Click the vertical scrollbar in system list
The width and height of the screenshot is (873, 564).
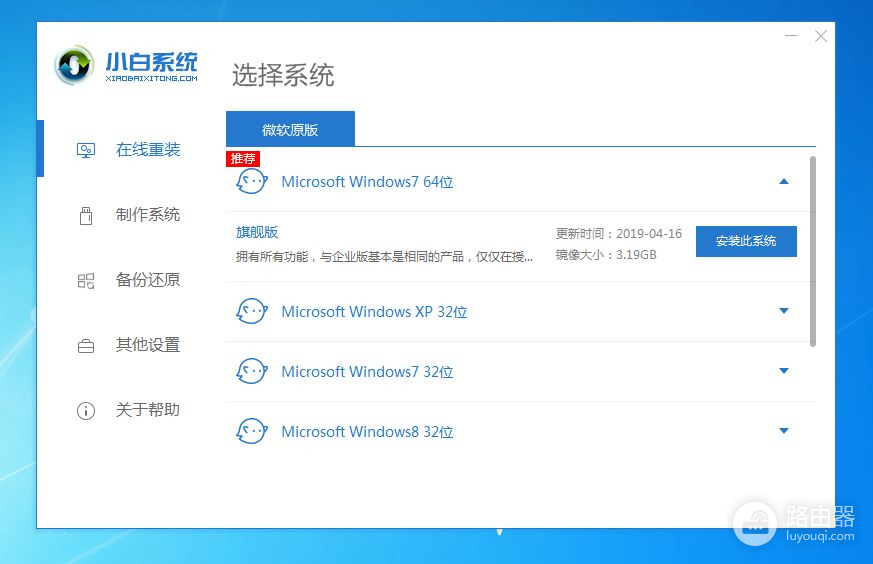click(x=812, y=250)
